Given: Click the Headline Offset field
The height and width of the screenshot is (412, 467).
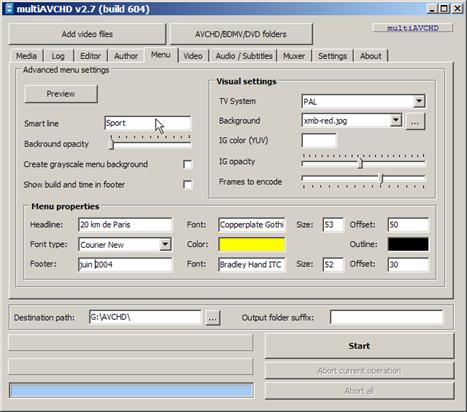Looking at the screenshot, I should (408, 225).
